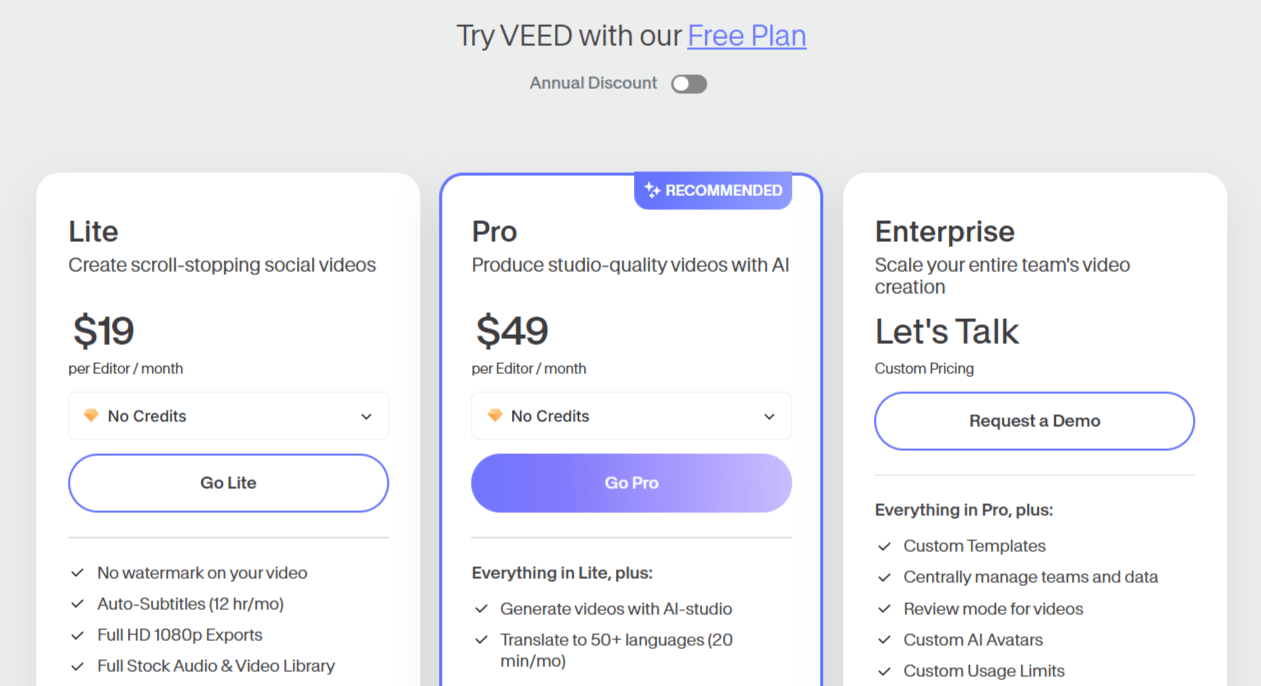Click the Review mode for videos feature
The width and height of the screenshot is (1261, 686).
click(x=992, y=608)
